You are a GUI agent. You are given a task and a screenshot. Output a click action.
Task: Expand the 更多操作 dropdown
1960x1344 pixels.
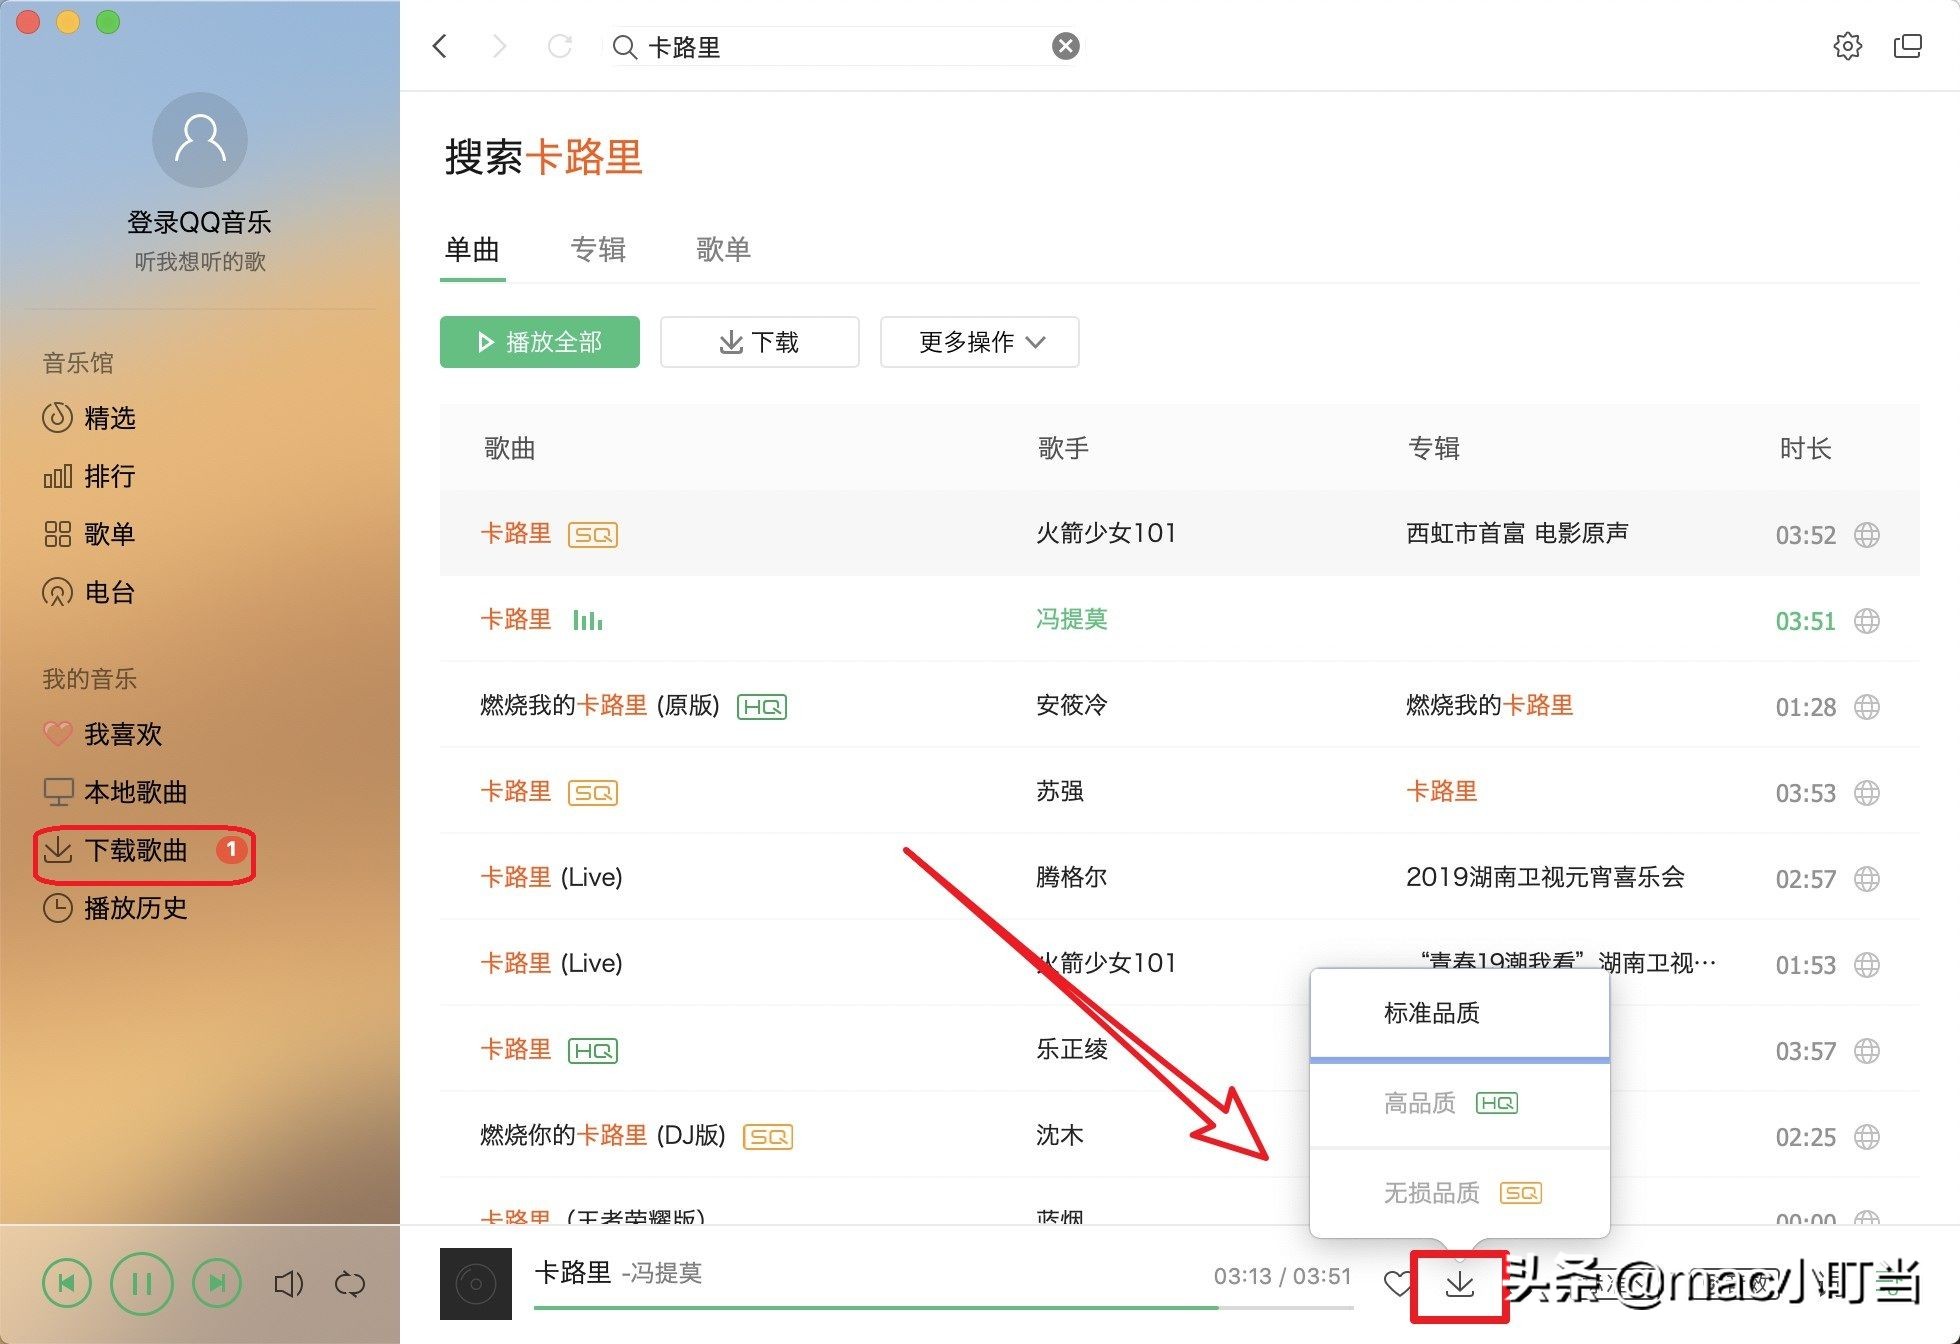[x=978, y=342]
